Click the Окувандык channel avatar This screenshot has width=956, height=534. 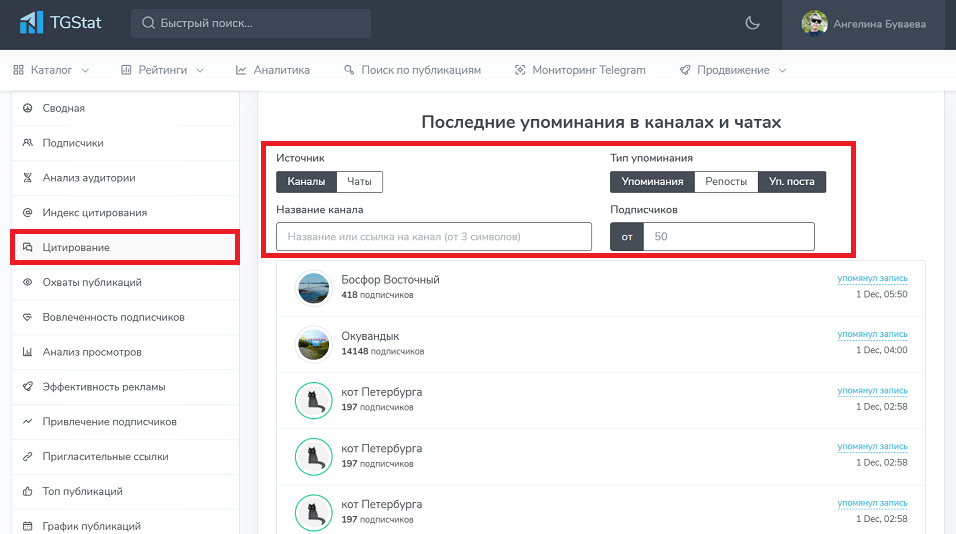pyautogui.click(x=314, y=343)
